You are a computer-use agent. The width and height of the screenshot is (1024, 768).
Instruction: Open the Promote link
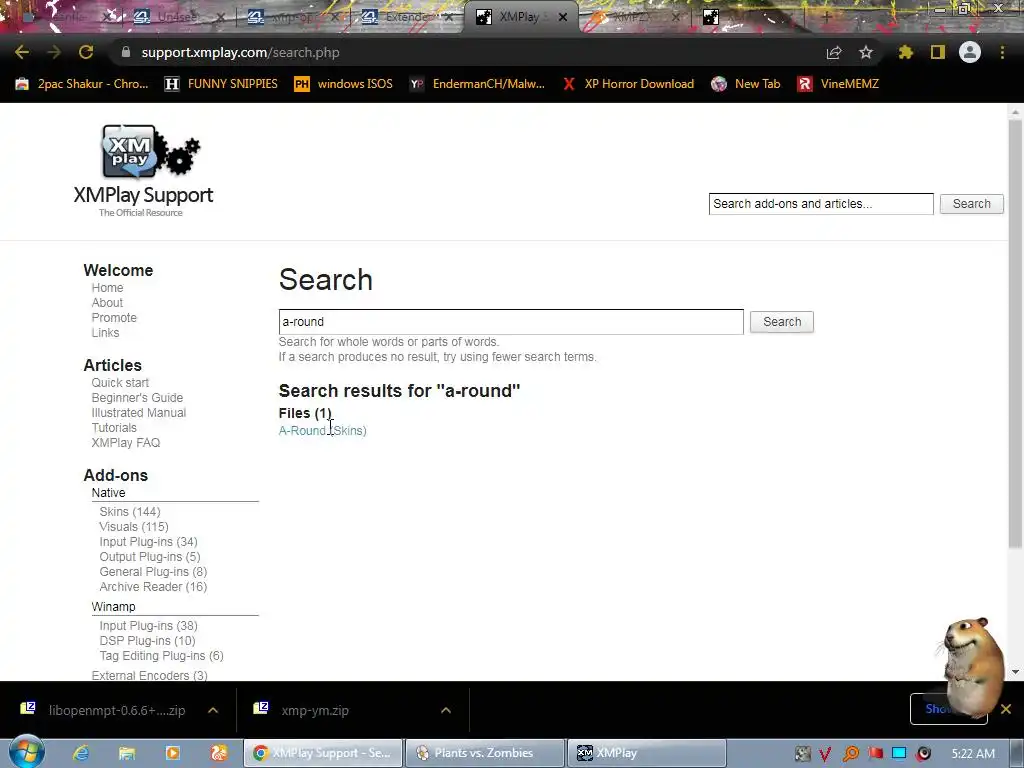[114, 317]
